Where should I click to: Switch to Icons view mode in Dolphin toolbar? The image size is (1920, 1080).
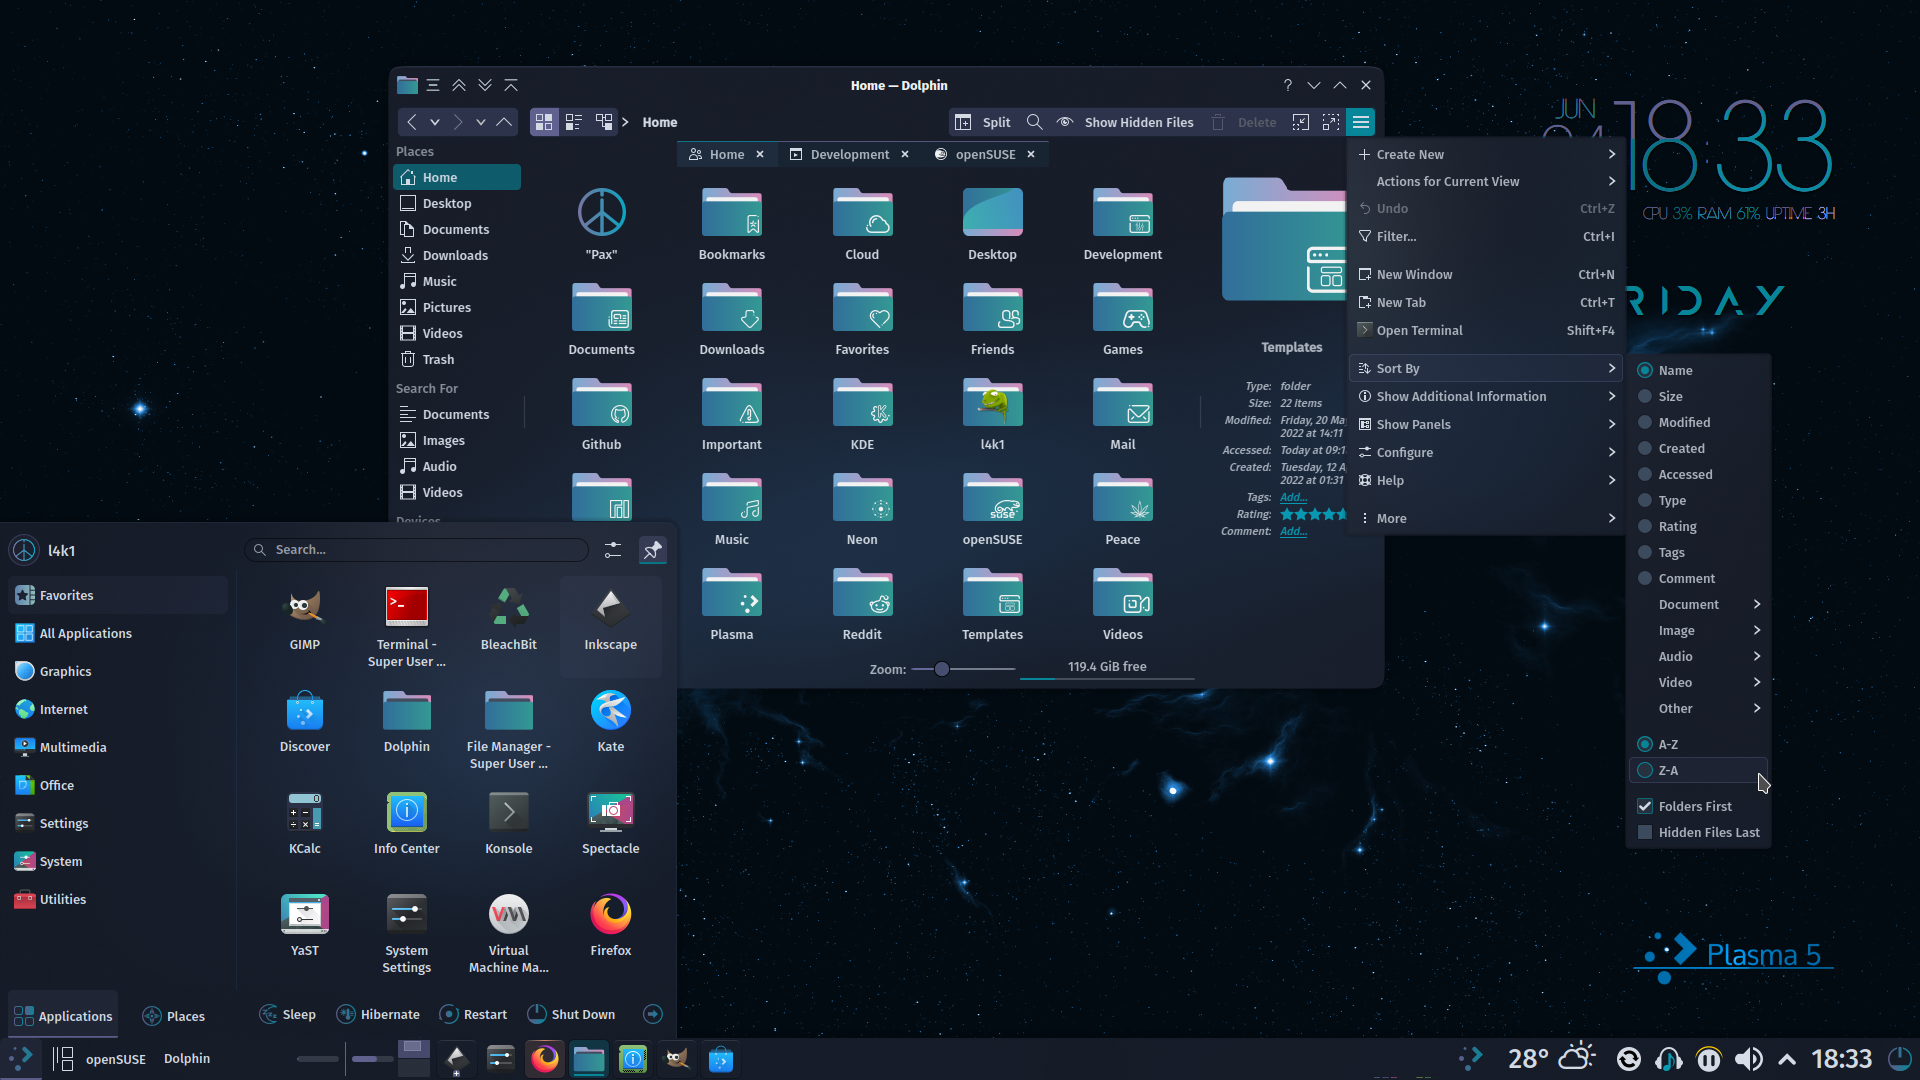click(544, 122)
